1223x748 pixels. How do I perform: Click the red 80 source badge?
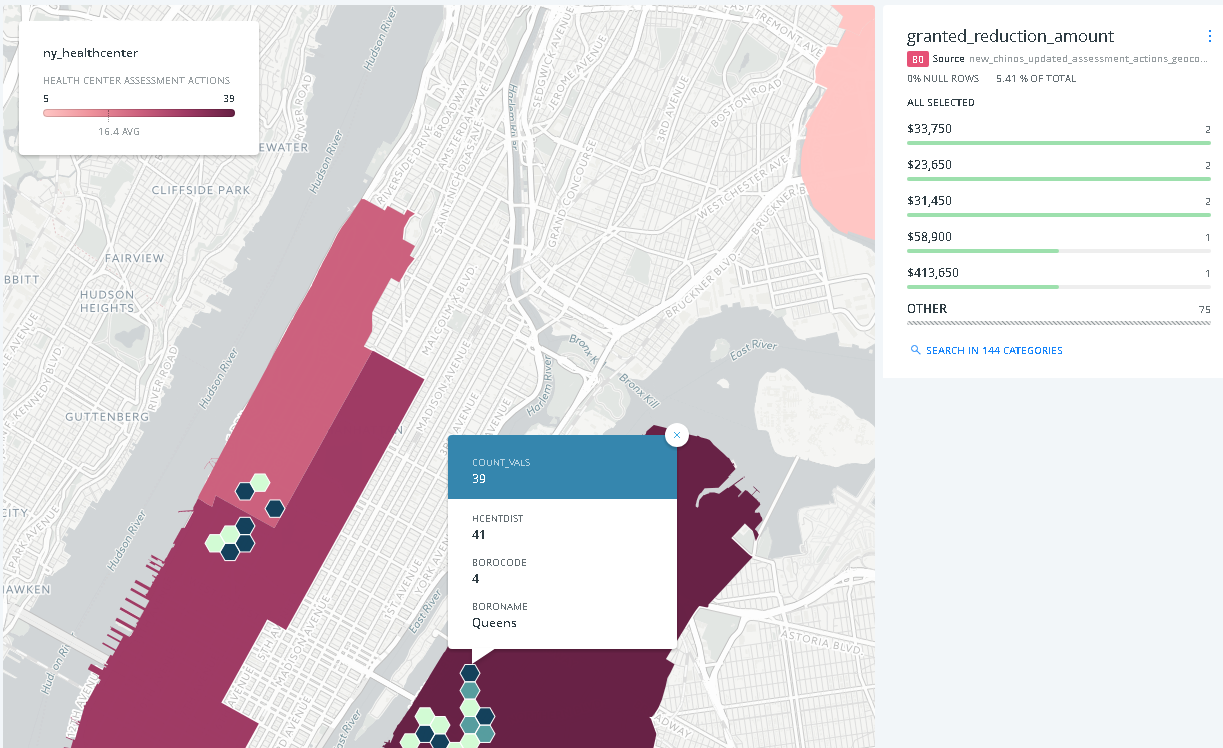coord(919,58)
